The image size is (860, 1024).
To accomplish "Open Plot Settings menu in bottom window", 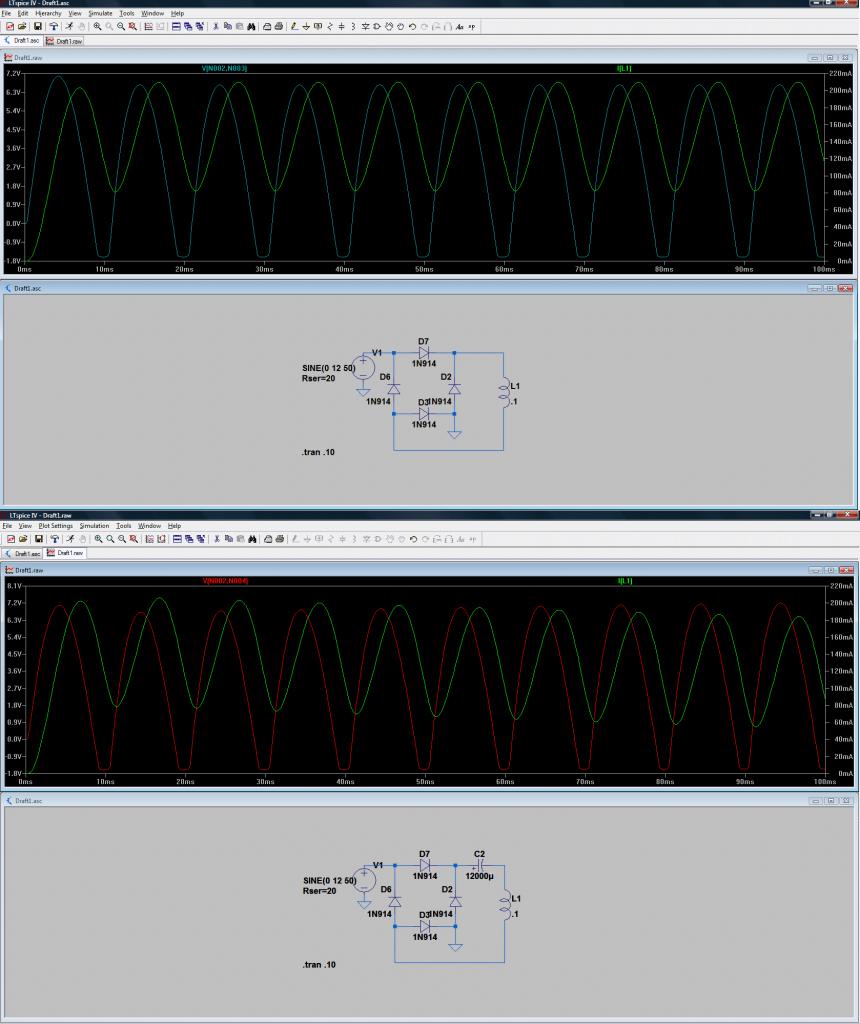I will pos(56,525).
